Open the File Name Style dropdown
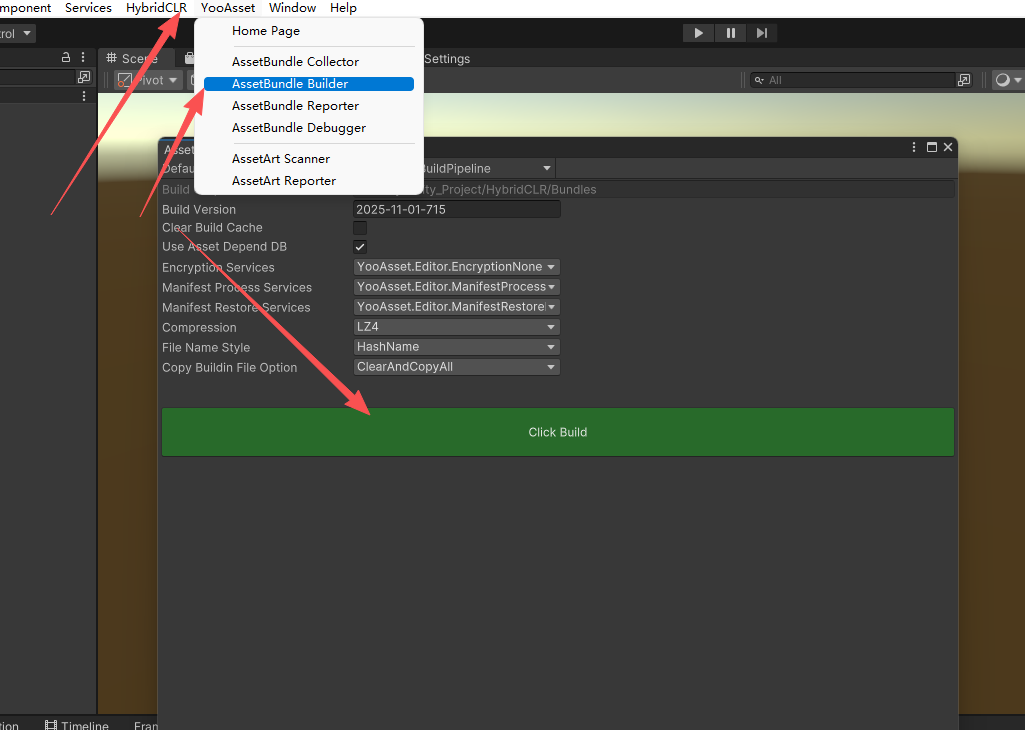The image size is (1025, 730). tap(456, 347)
